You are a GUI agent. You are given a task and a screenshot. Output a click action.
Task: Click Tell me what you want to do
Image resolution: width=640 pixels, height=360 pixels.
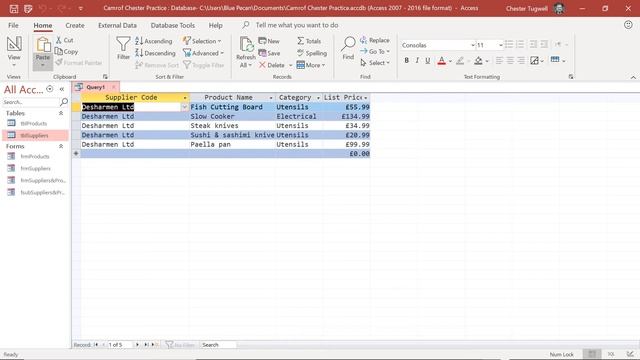coord(297,25)
